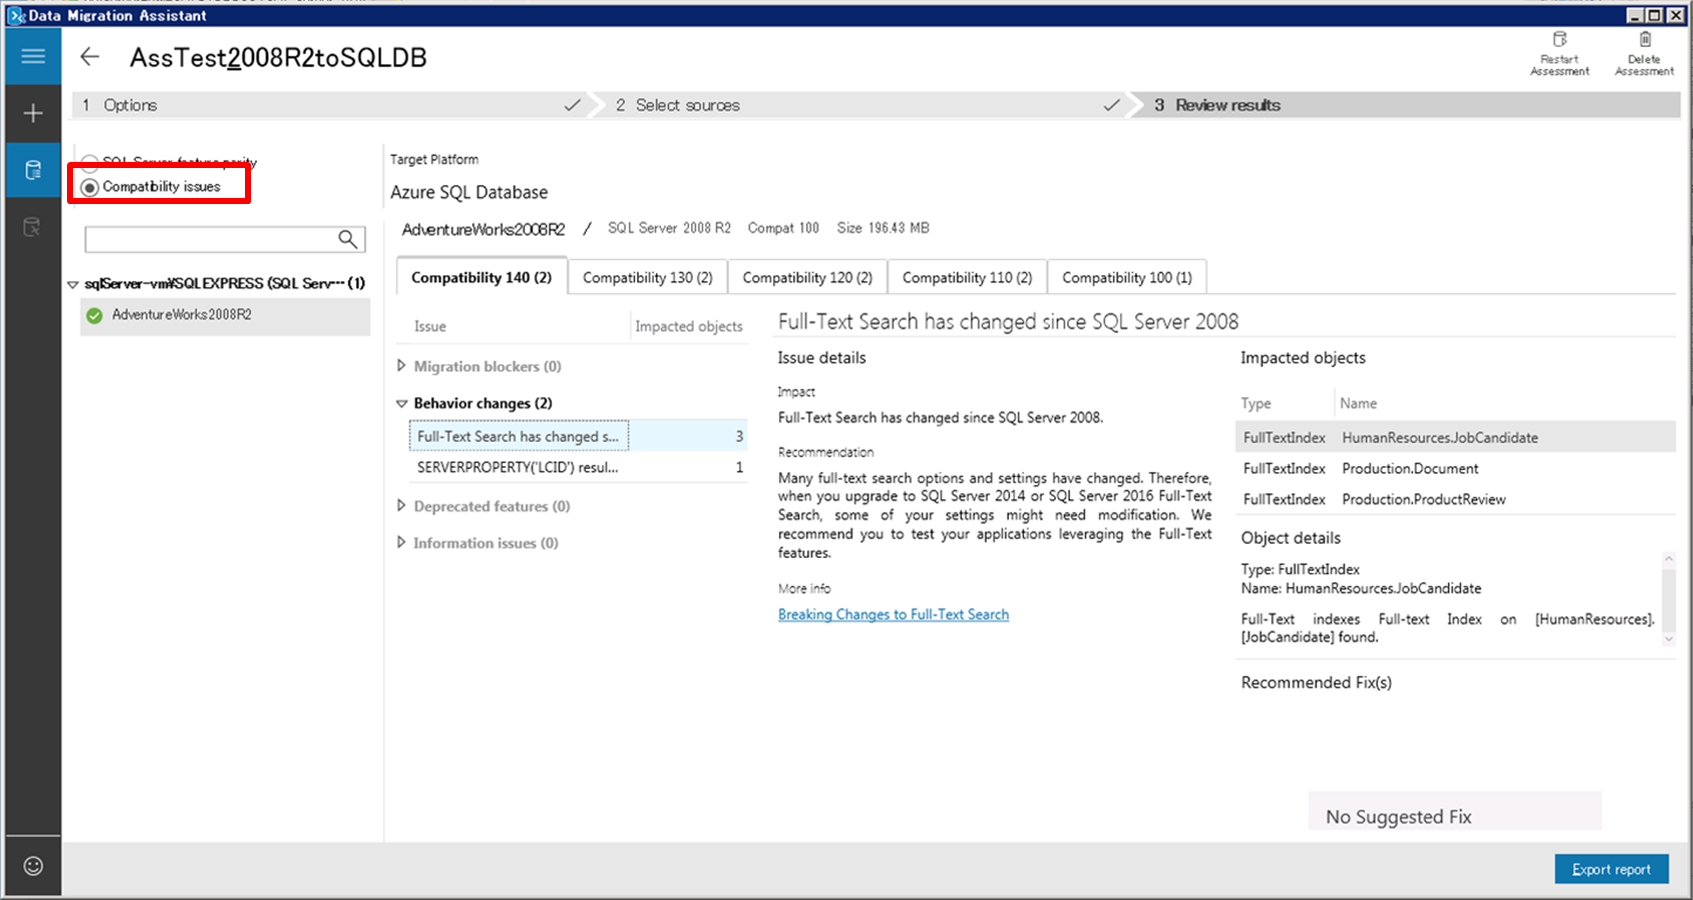The height and width of the screenshot is (900, 1693).
Task: Select HumanResources.JobCandidate impacted object
Action: (1455, 437)
